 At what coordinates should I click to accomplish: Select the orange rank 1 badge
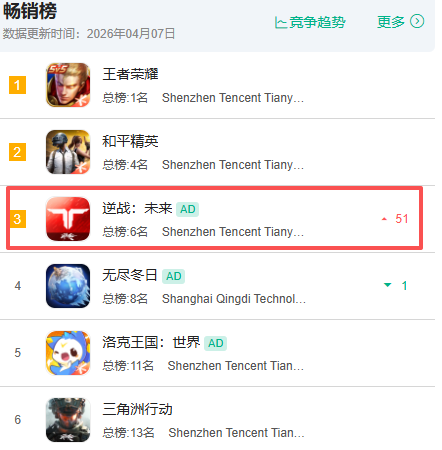tap(17, 85)
